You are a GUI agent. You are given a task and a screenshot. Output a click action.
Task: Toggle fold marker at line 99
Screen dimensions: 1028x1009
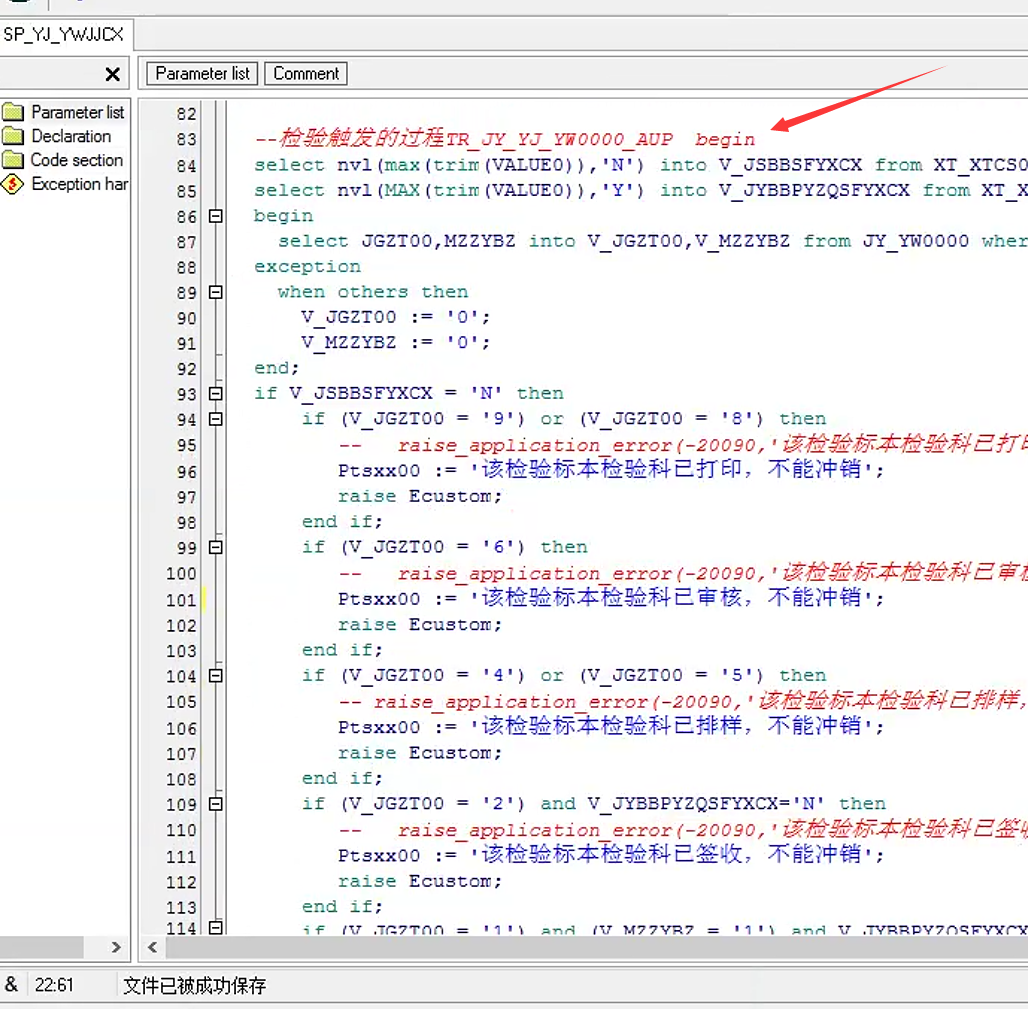click(215, 548)
